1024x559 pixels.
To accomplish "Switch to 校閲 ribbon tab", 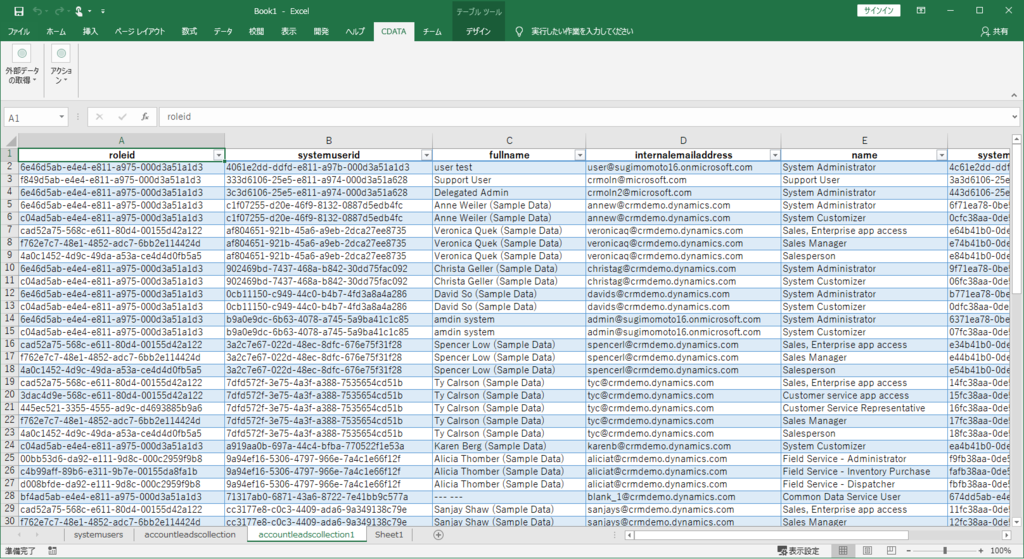I will 257,31.
